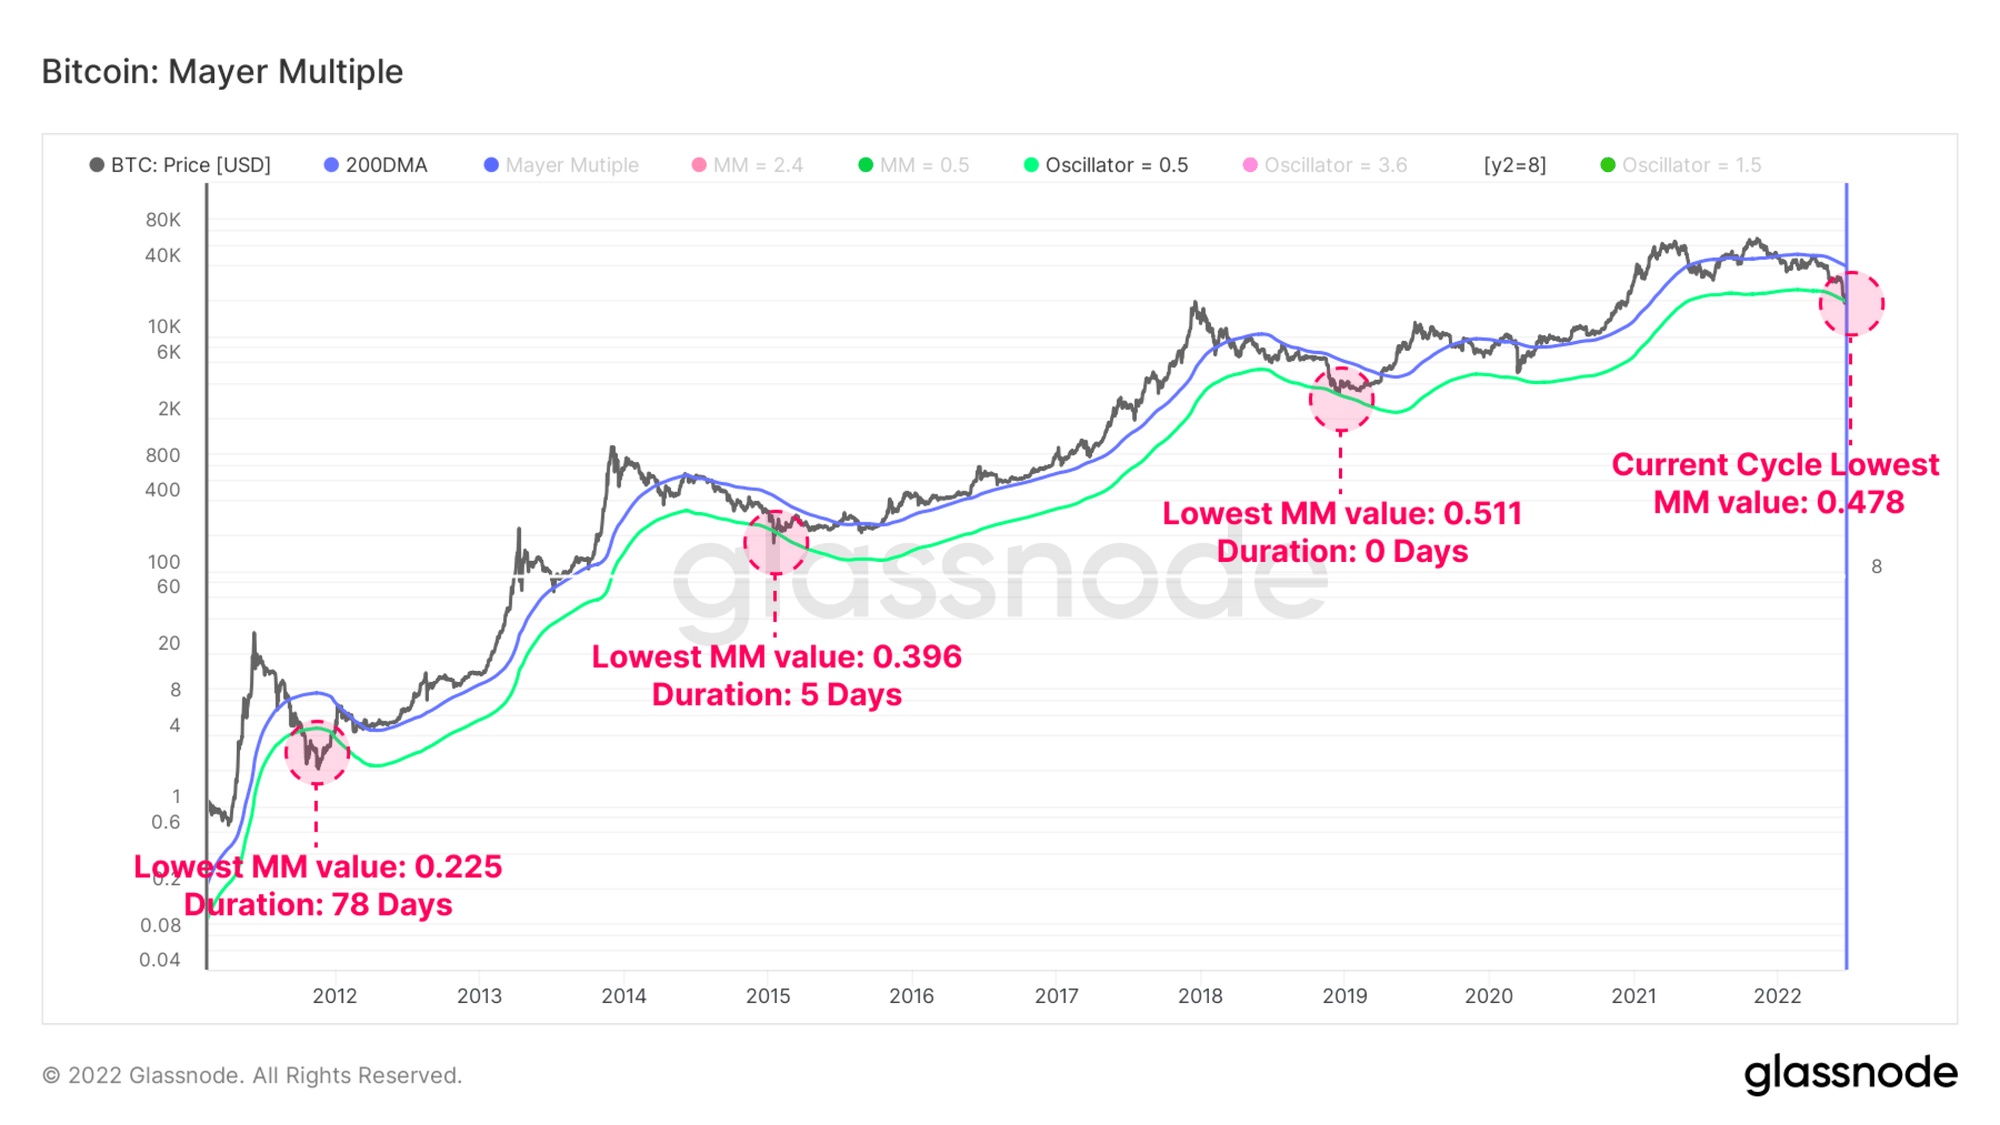Select the 'MM value: 0.478' annotation text
The image size is (2000, 1125).
click(1779, 502)
